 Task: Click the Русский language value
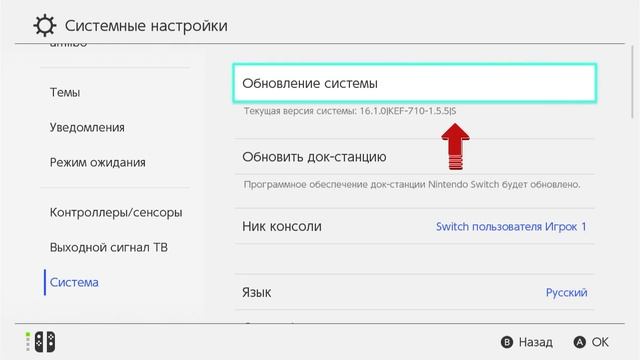pyautogui.click(x=567, y=292)
